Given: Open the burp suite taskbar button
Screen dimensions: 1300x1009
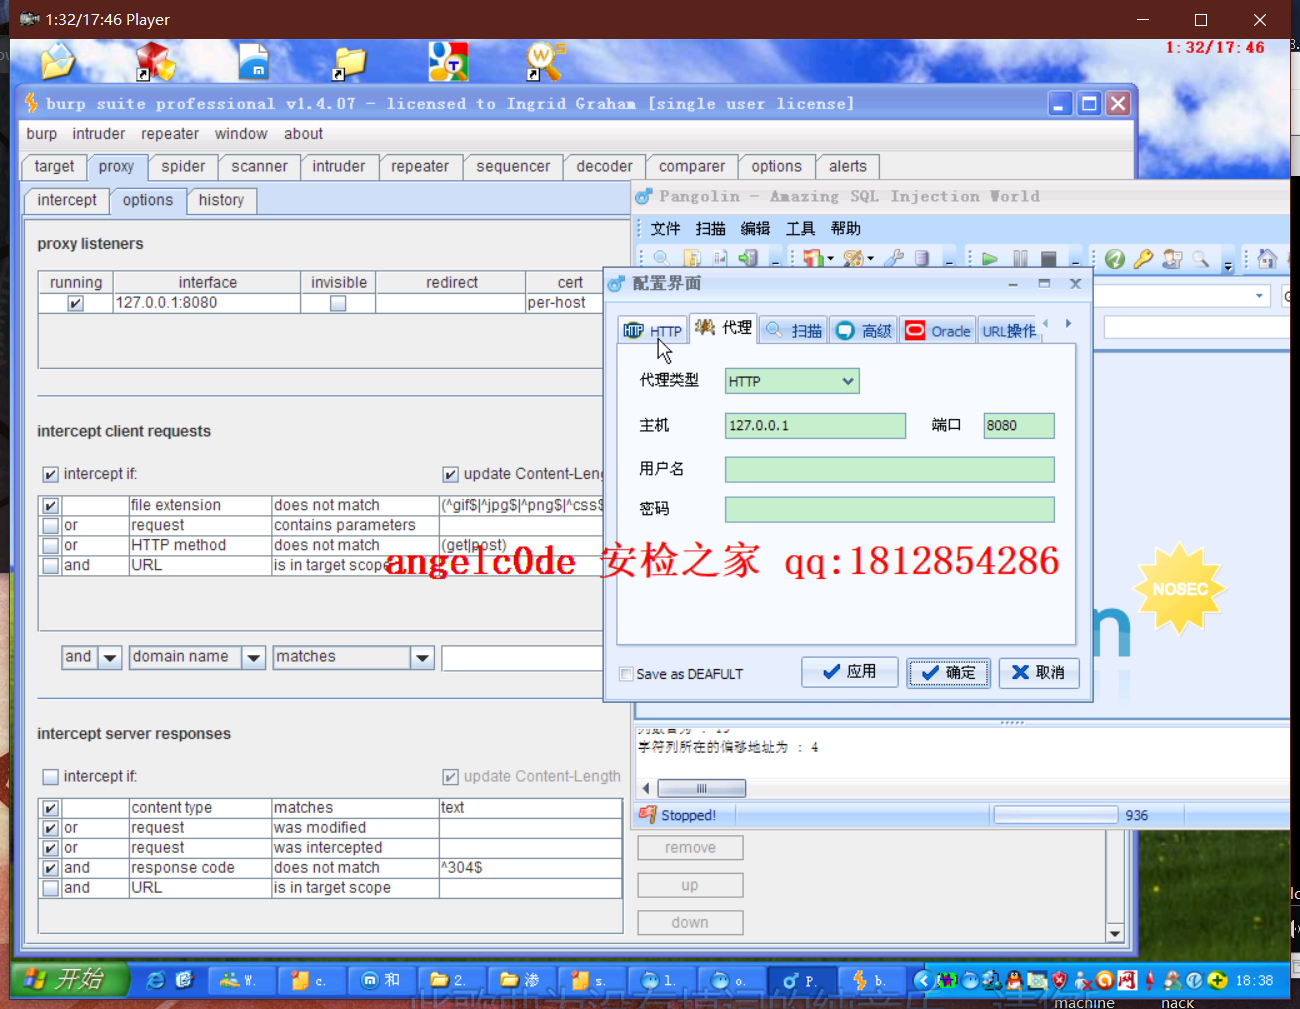Looking at the screenshot, I should pos(873,980).
